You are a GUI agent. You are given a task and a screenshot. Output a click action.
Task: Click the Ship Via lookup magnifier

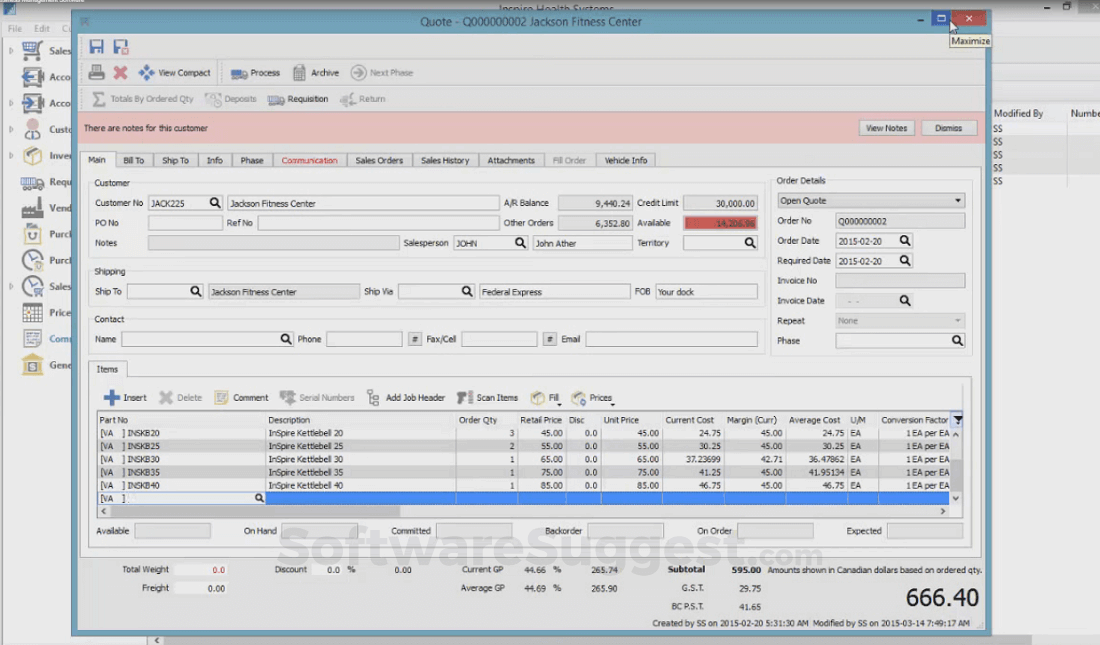click(x=467, y=291)
